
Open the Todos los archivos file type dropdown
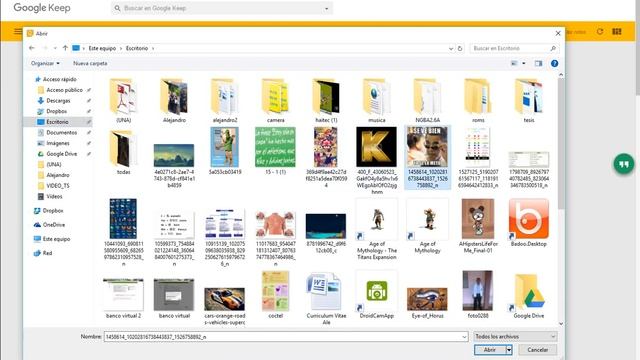[515, 336]
